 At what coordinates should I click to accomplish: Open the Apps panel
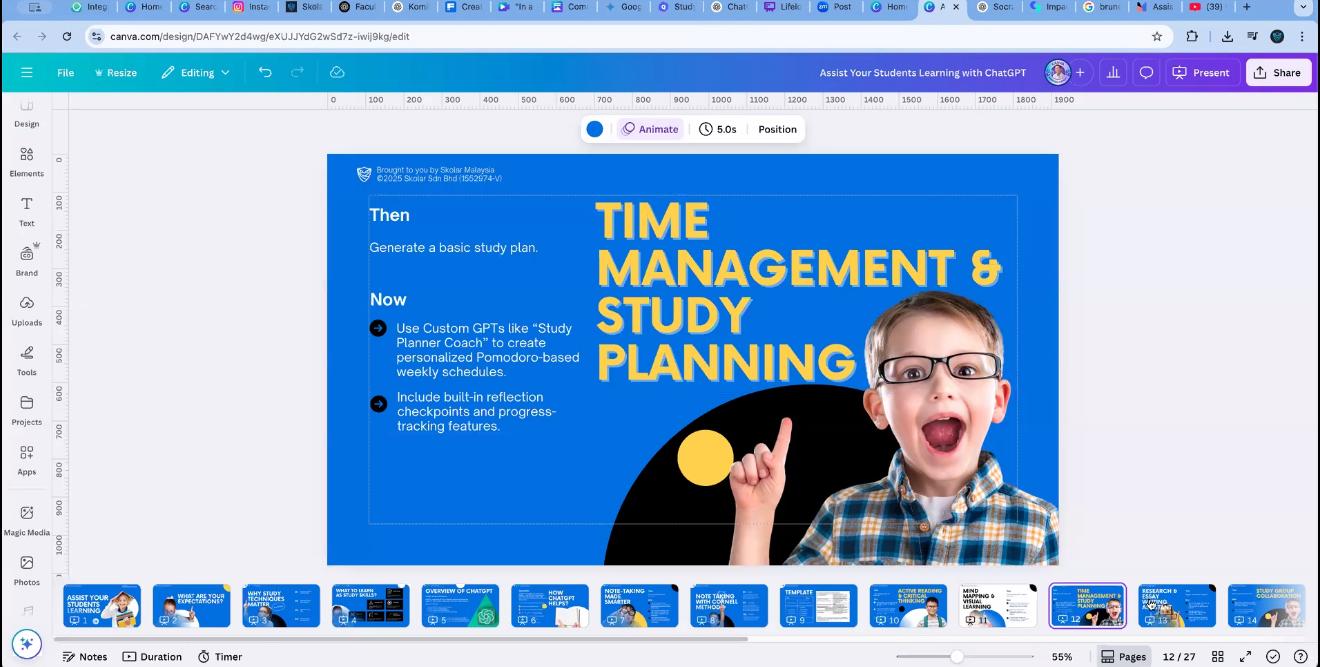tap(27, 460)
